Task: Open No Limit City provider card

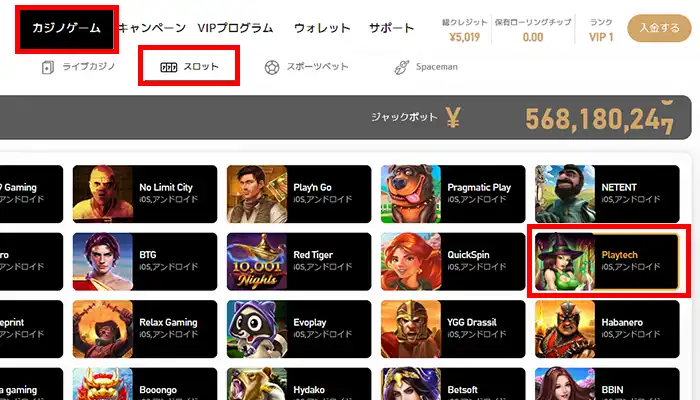Action: 145,194
